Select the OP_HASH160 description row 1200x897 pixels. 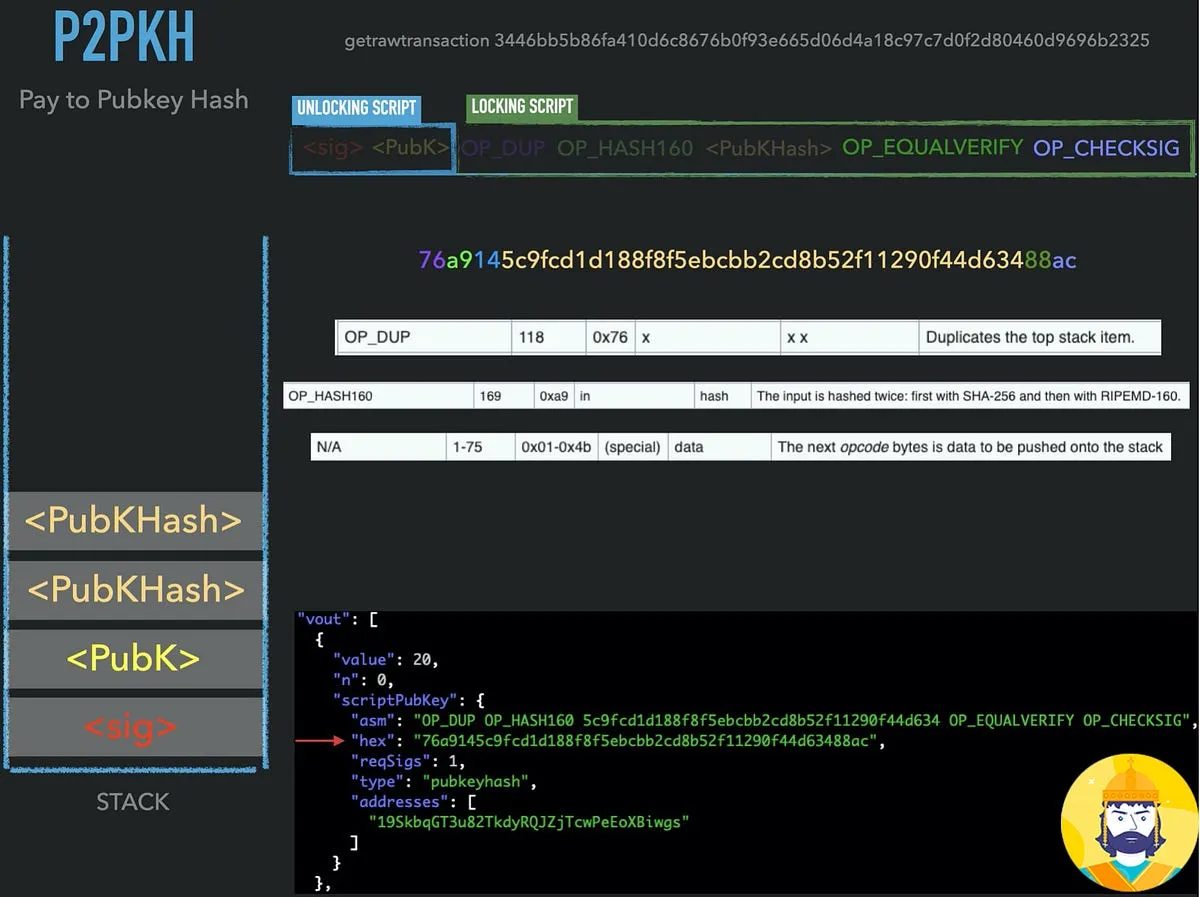point(968,396)
